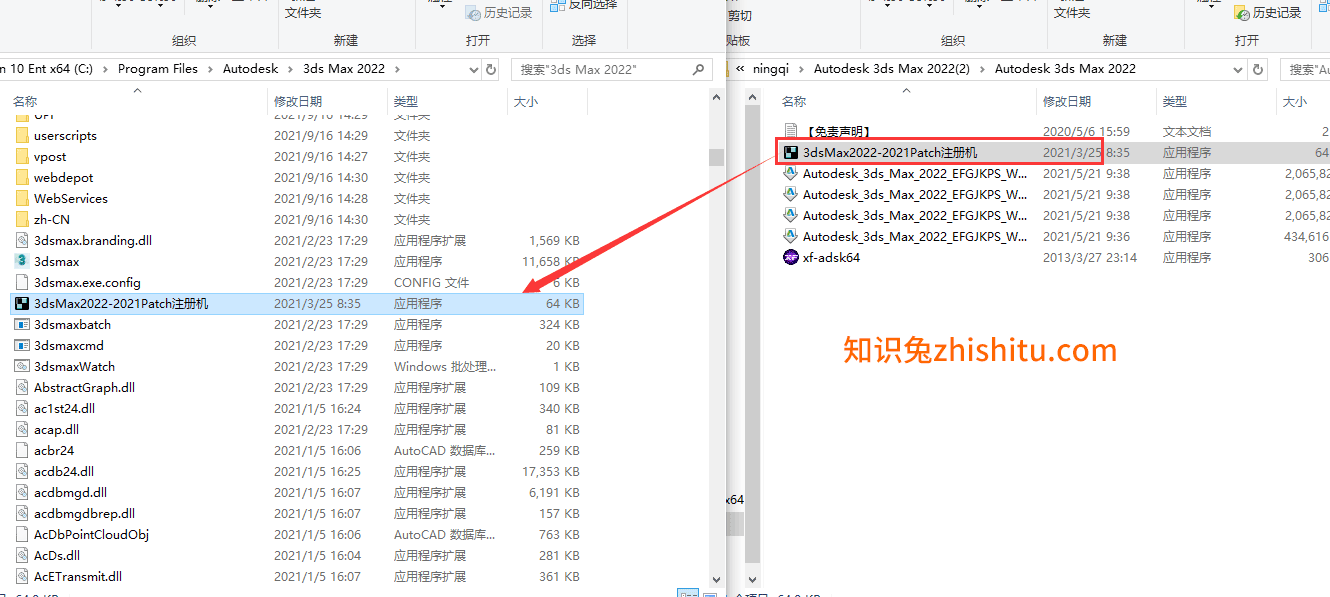1330x597 pixels.
Task: Click Autodesk installer icon in 434,616 row
Action: point(791,237)
